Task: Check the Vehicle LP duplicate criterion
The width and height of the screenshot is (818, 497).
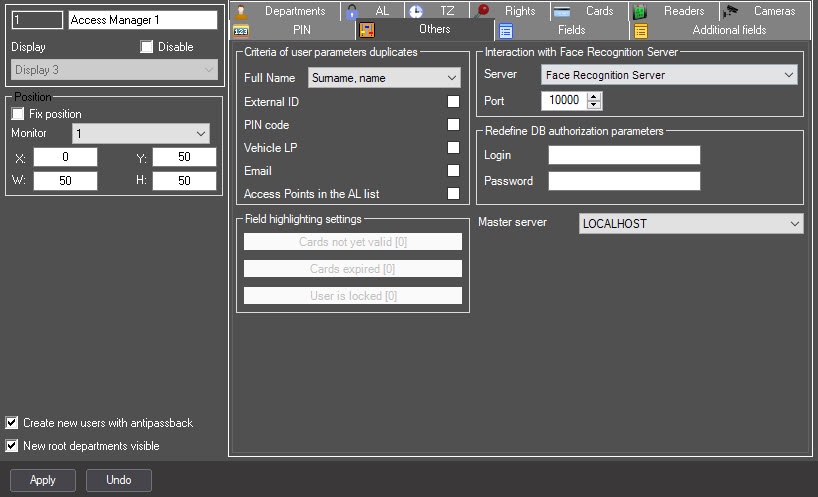Action: 453,148
